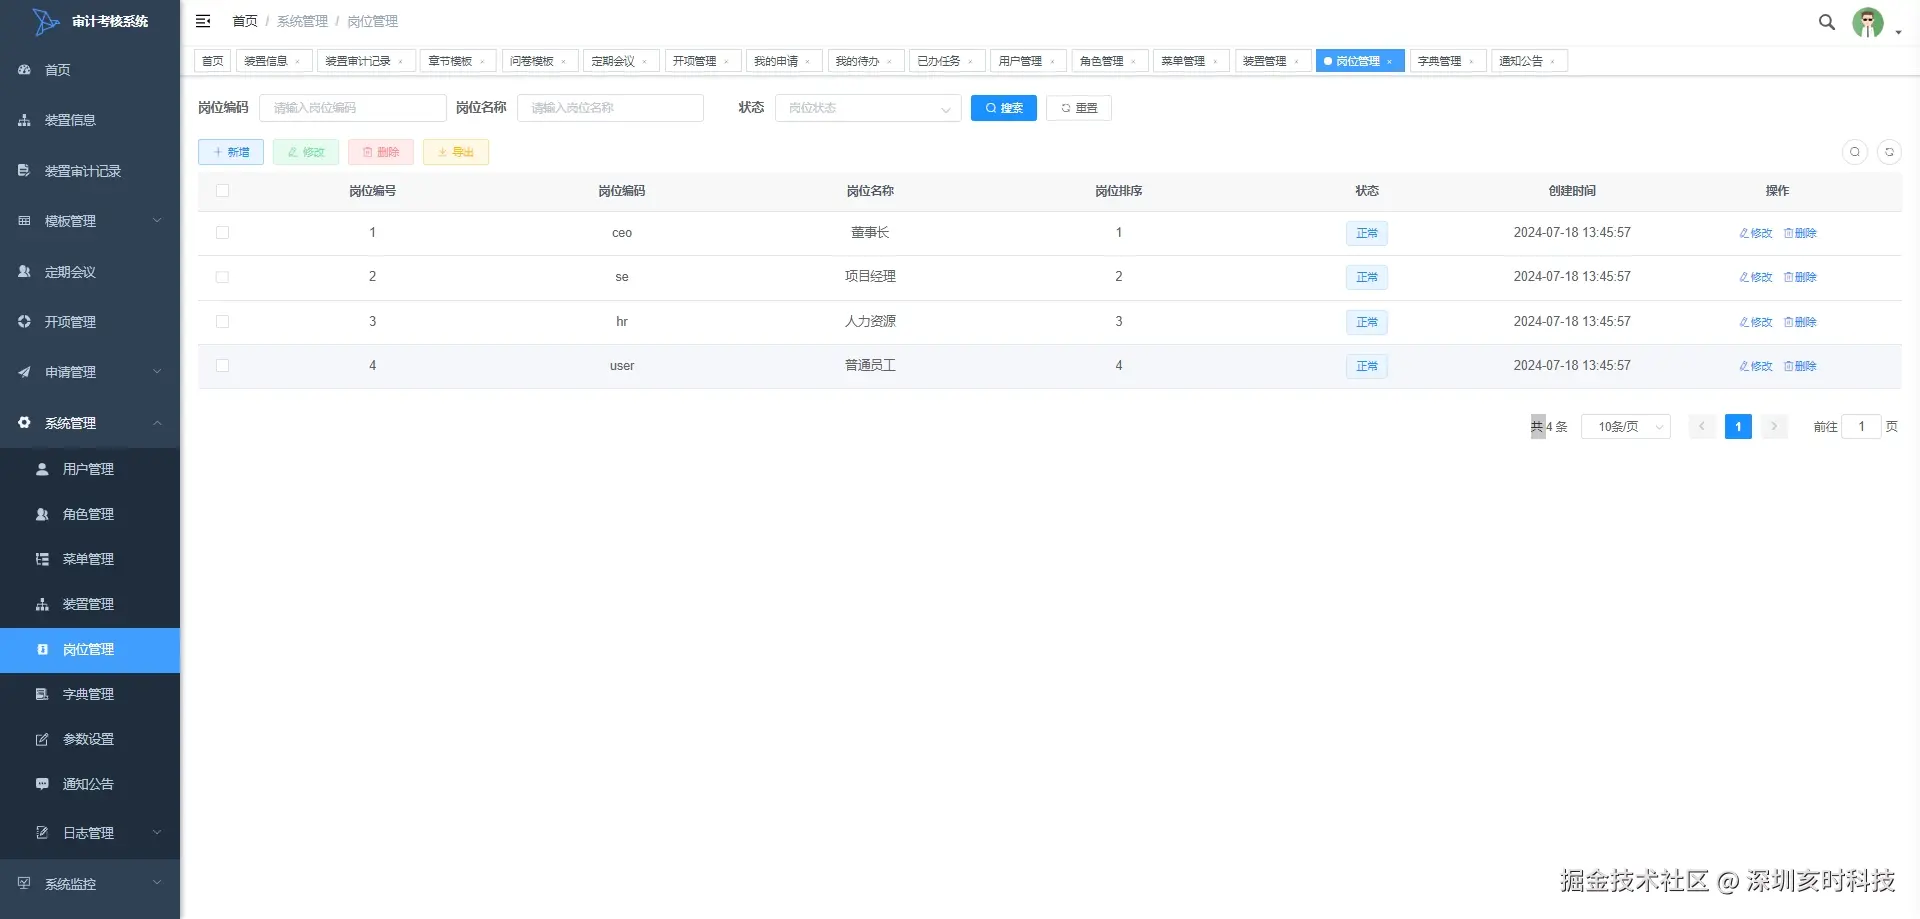
Task: Expand the 模板管理 sidebar menu
Action: (x=90, y=221)
